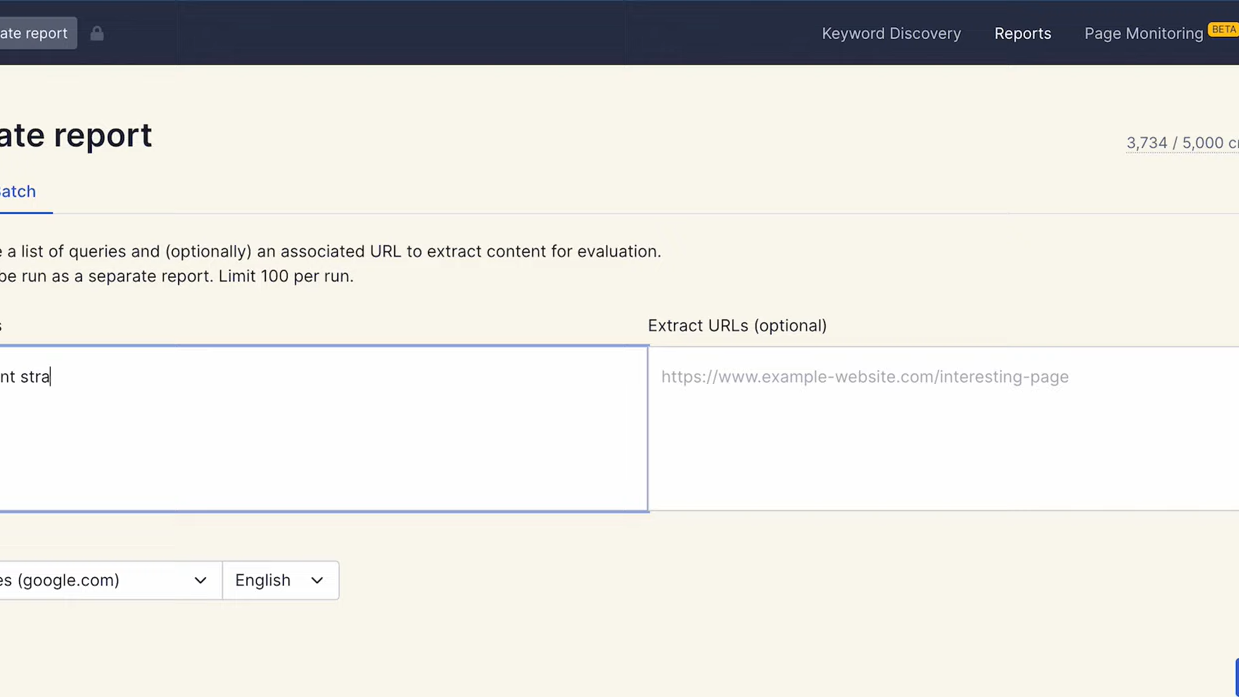The width and height of the screenshot is (1239, 697).
Task: Open the google.com search engine dropdown
Action: [110, 580]
